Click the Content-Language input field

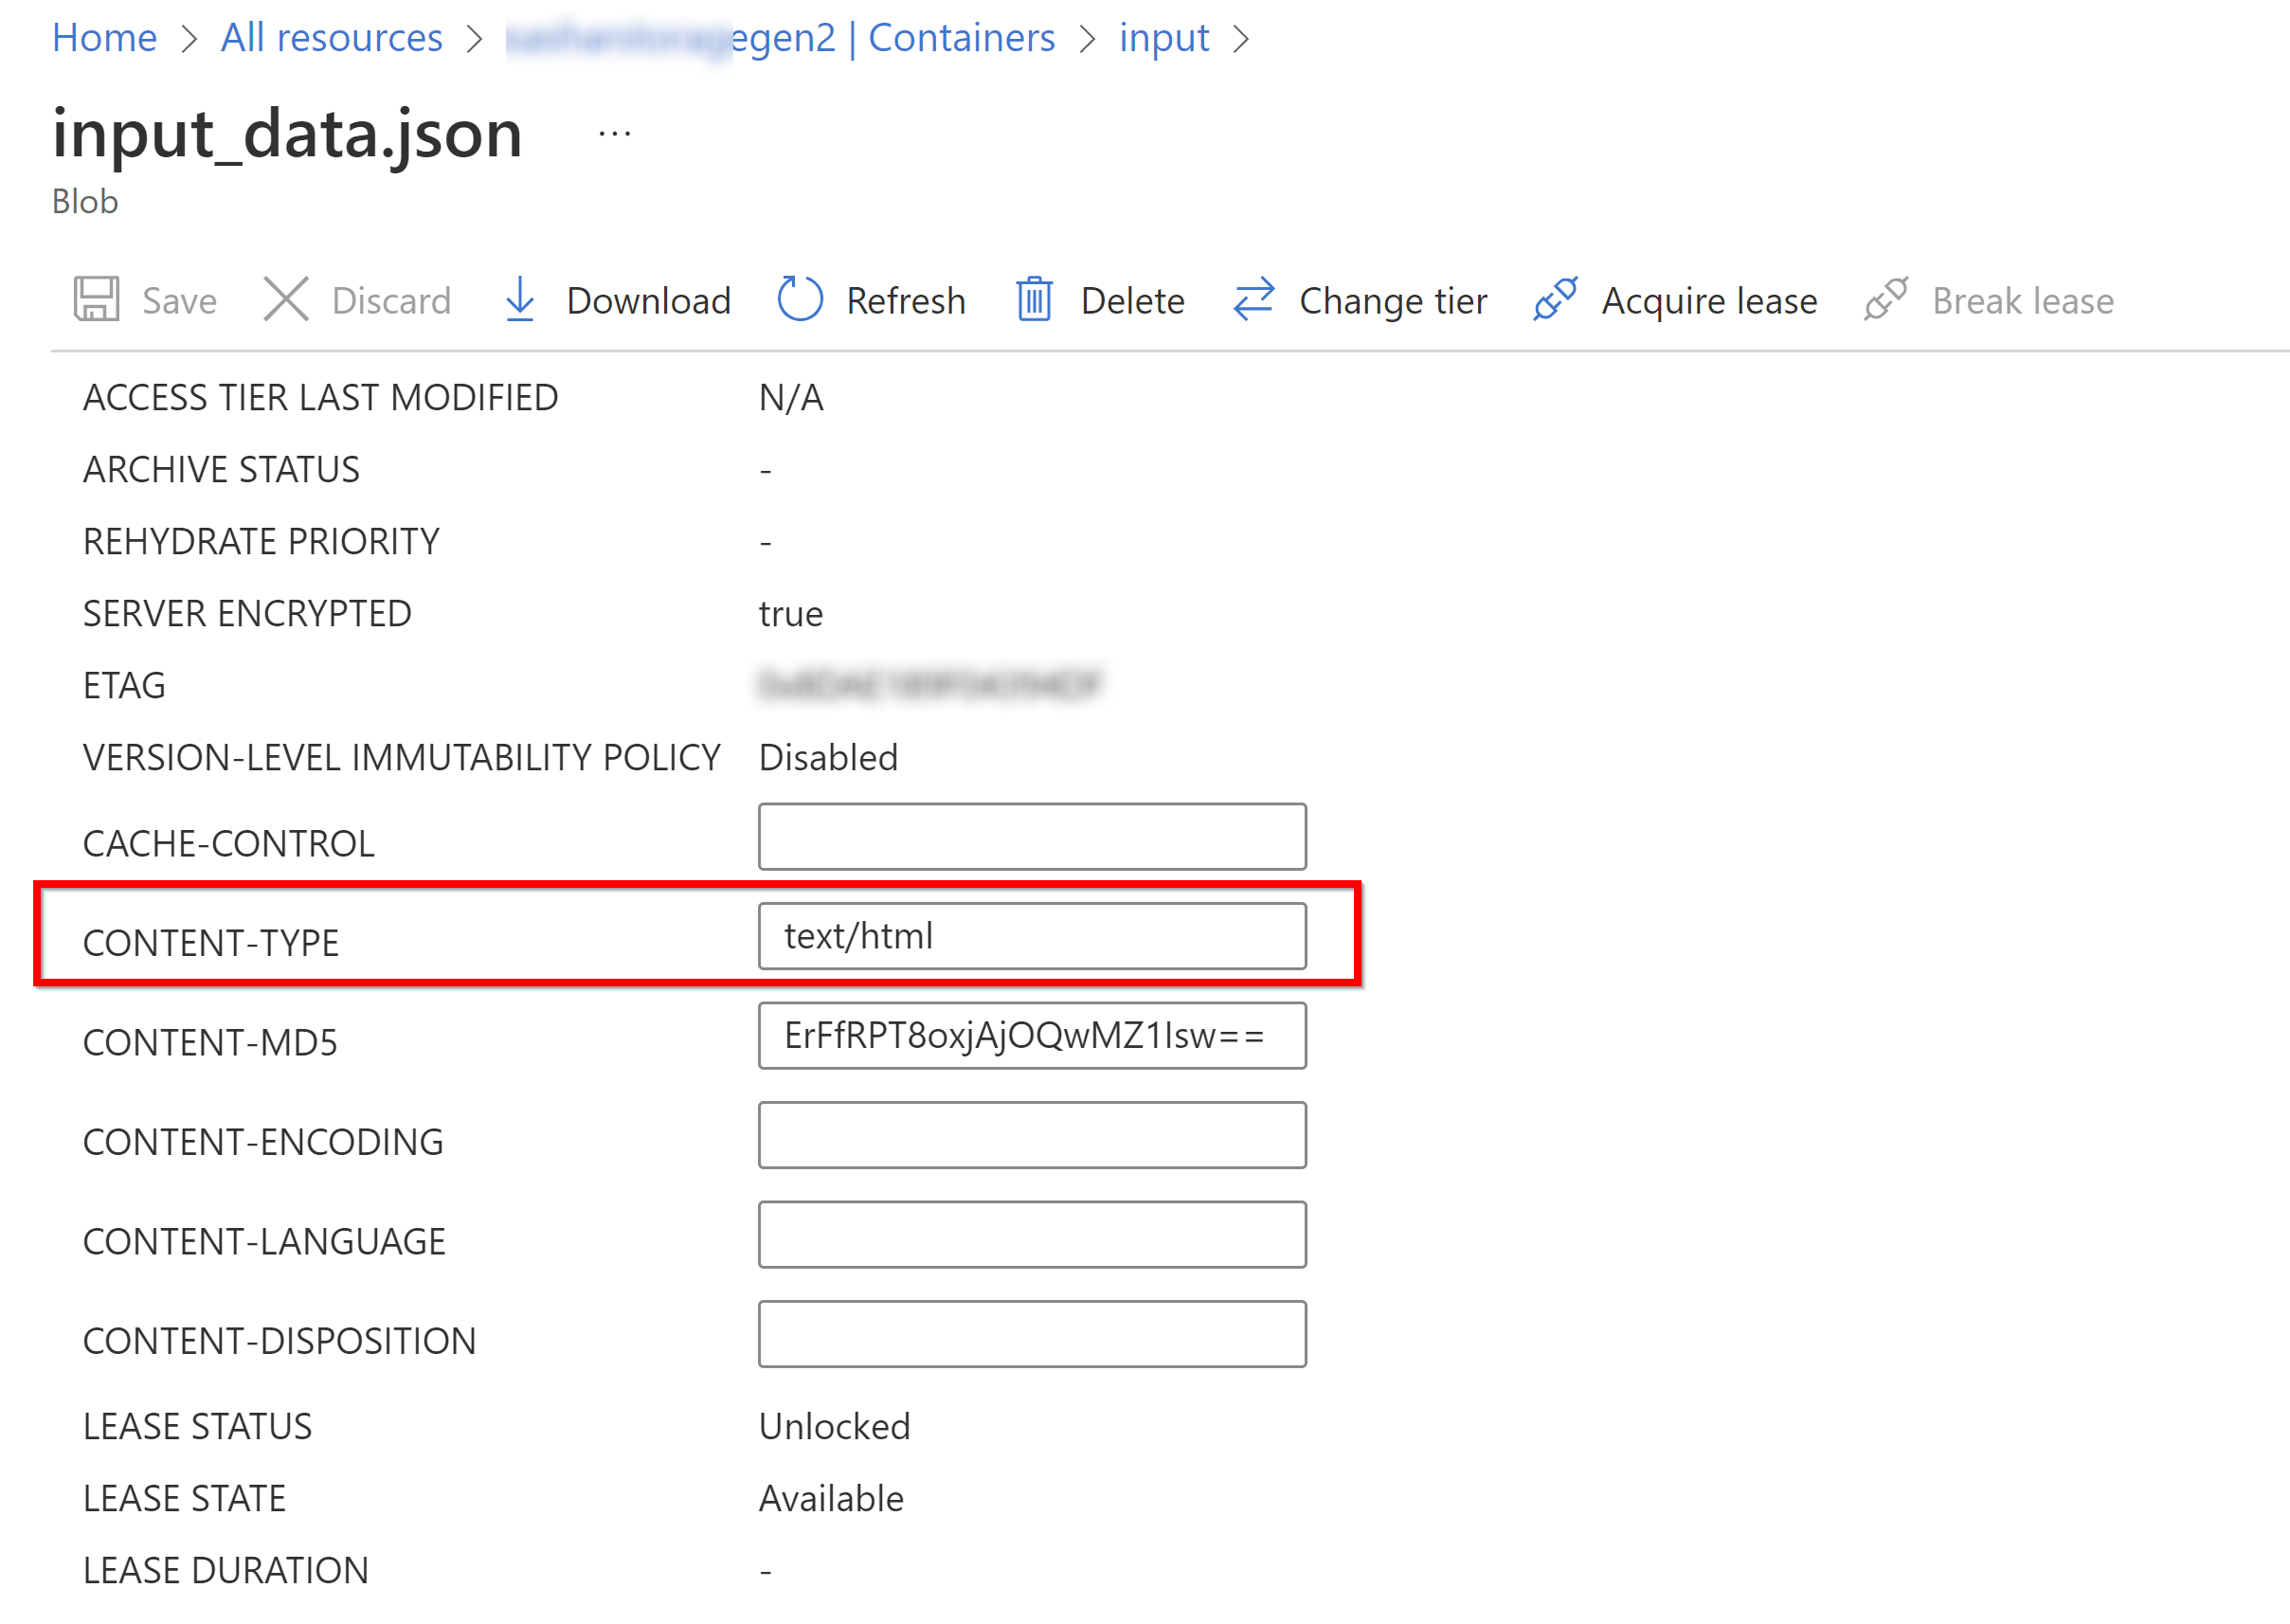pyautogui.click(x=1032, y=1234)
